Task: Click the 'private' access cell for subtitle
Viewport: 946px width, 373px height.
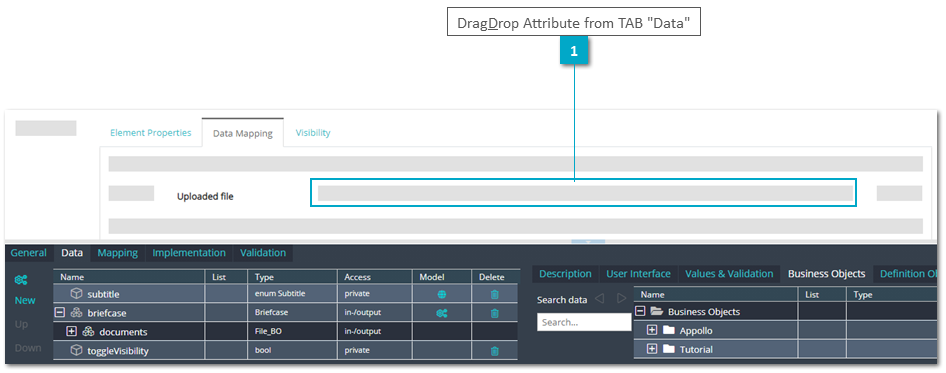Action: click(x=374, y=295)
